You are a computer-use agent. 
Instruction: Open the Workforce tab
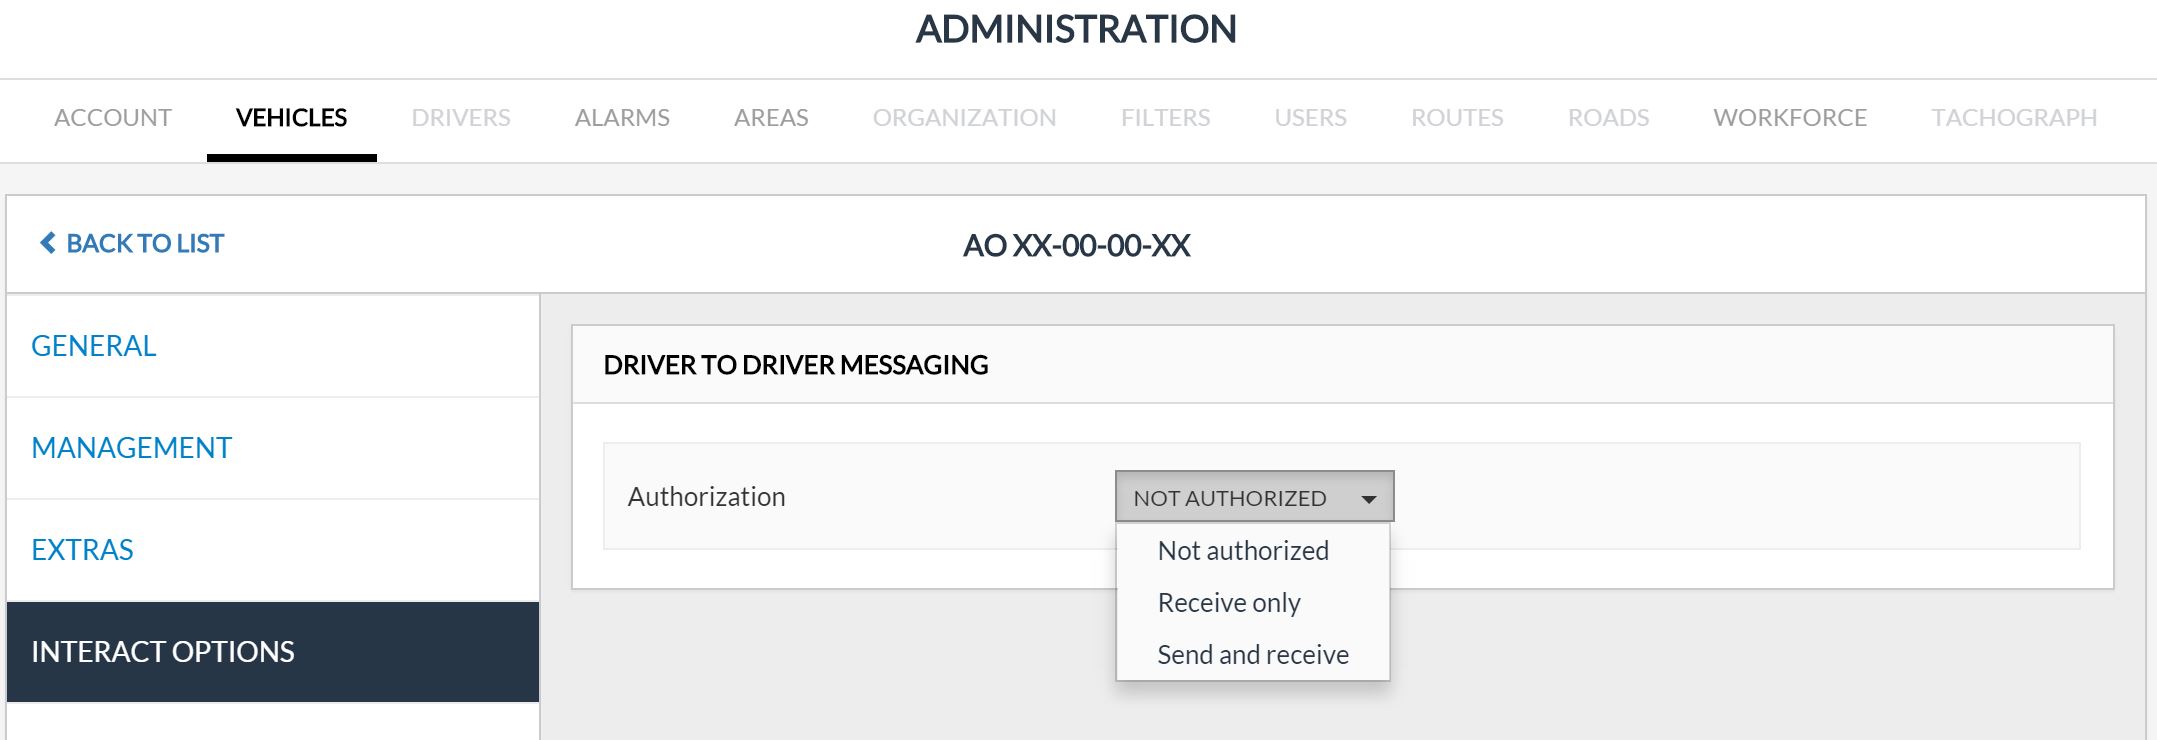point(1789,118)
